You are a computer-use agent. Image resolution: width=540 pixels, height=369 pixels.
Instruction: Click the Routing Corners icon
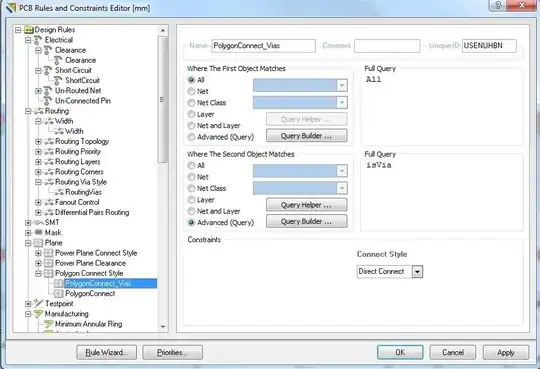click(49, 172)
